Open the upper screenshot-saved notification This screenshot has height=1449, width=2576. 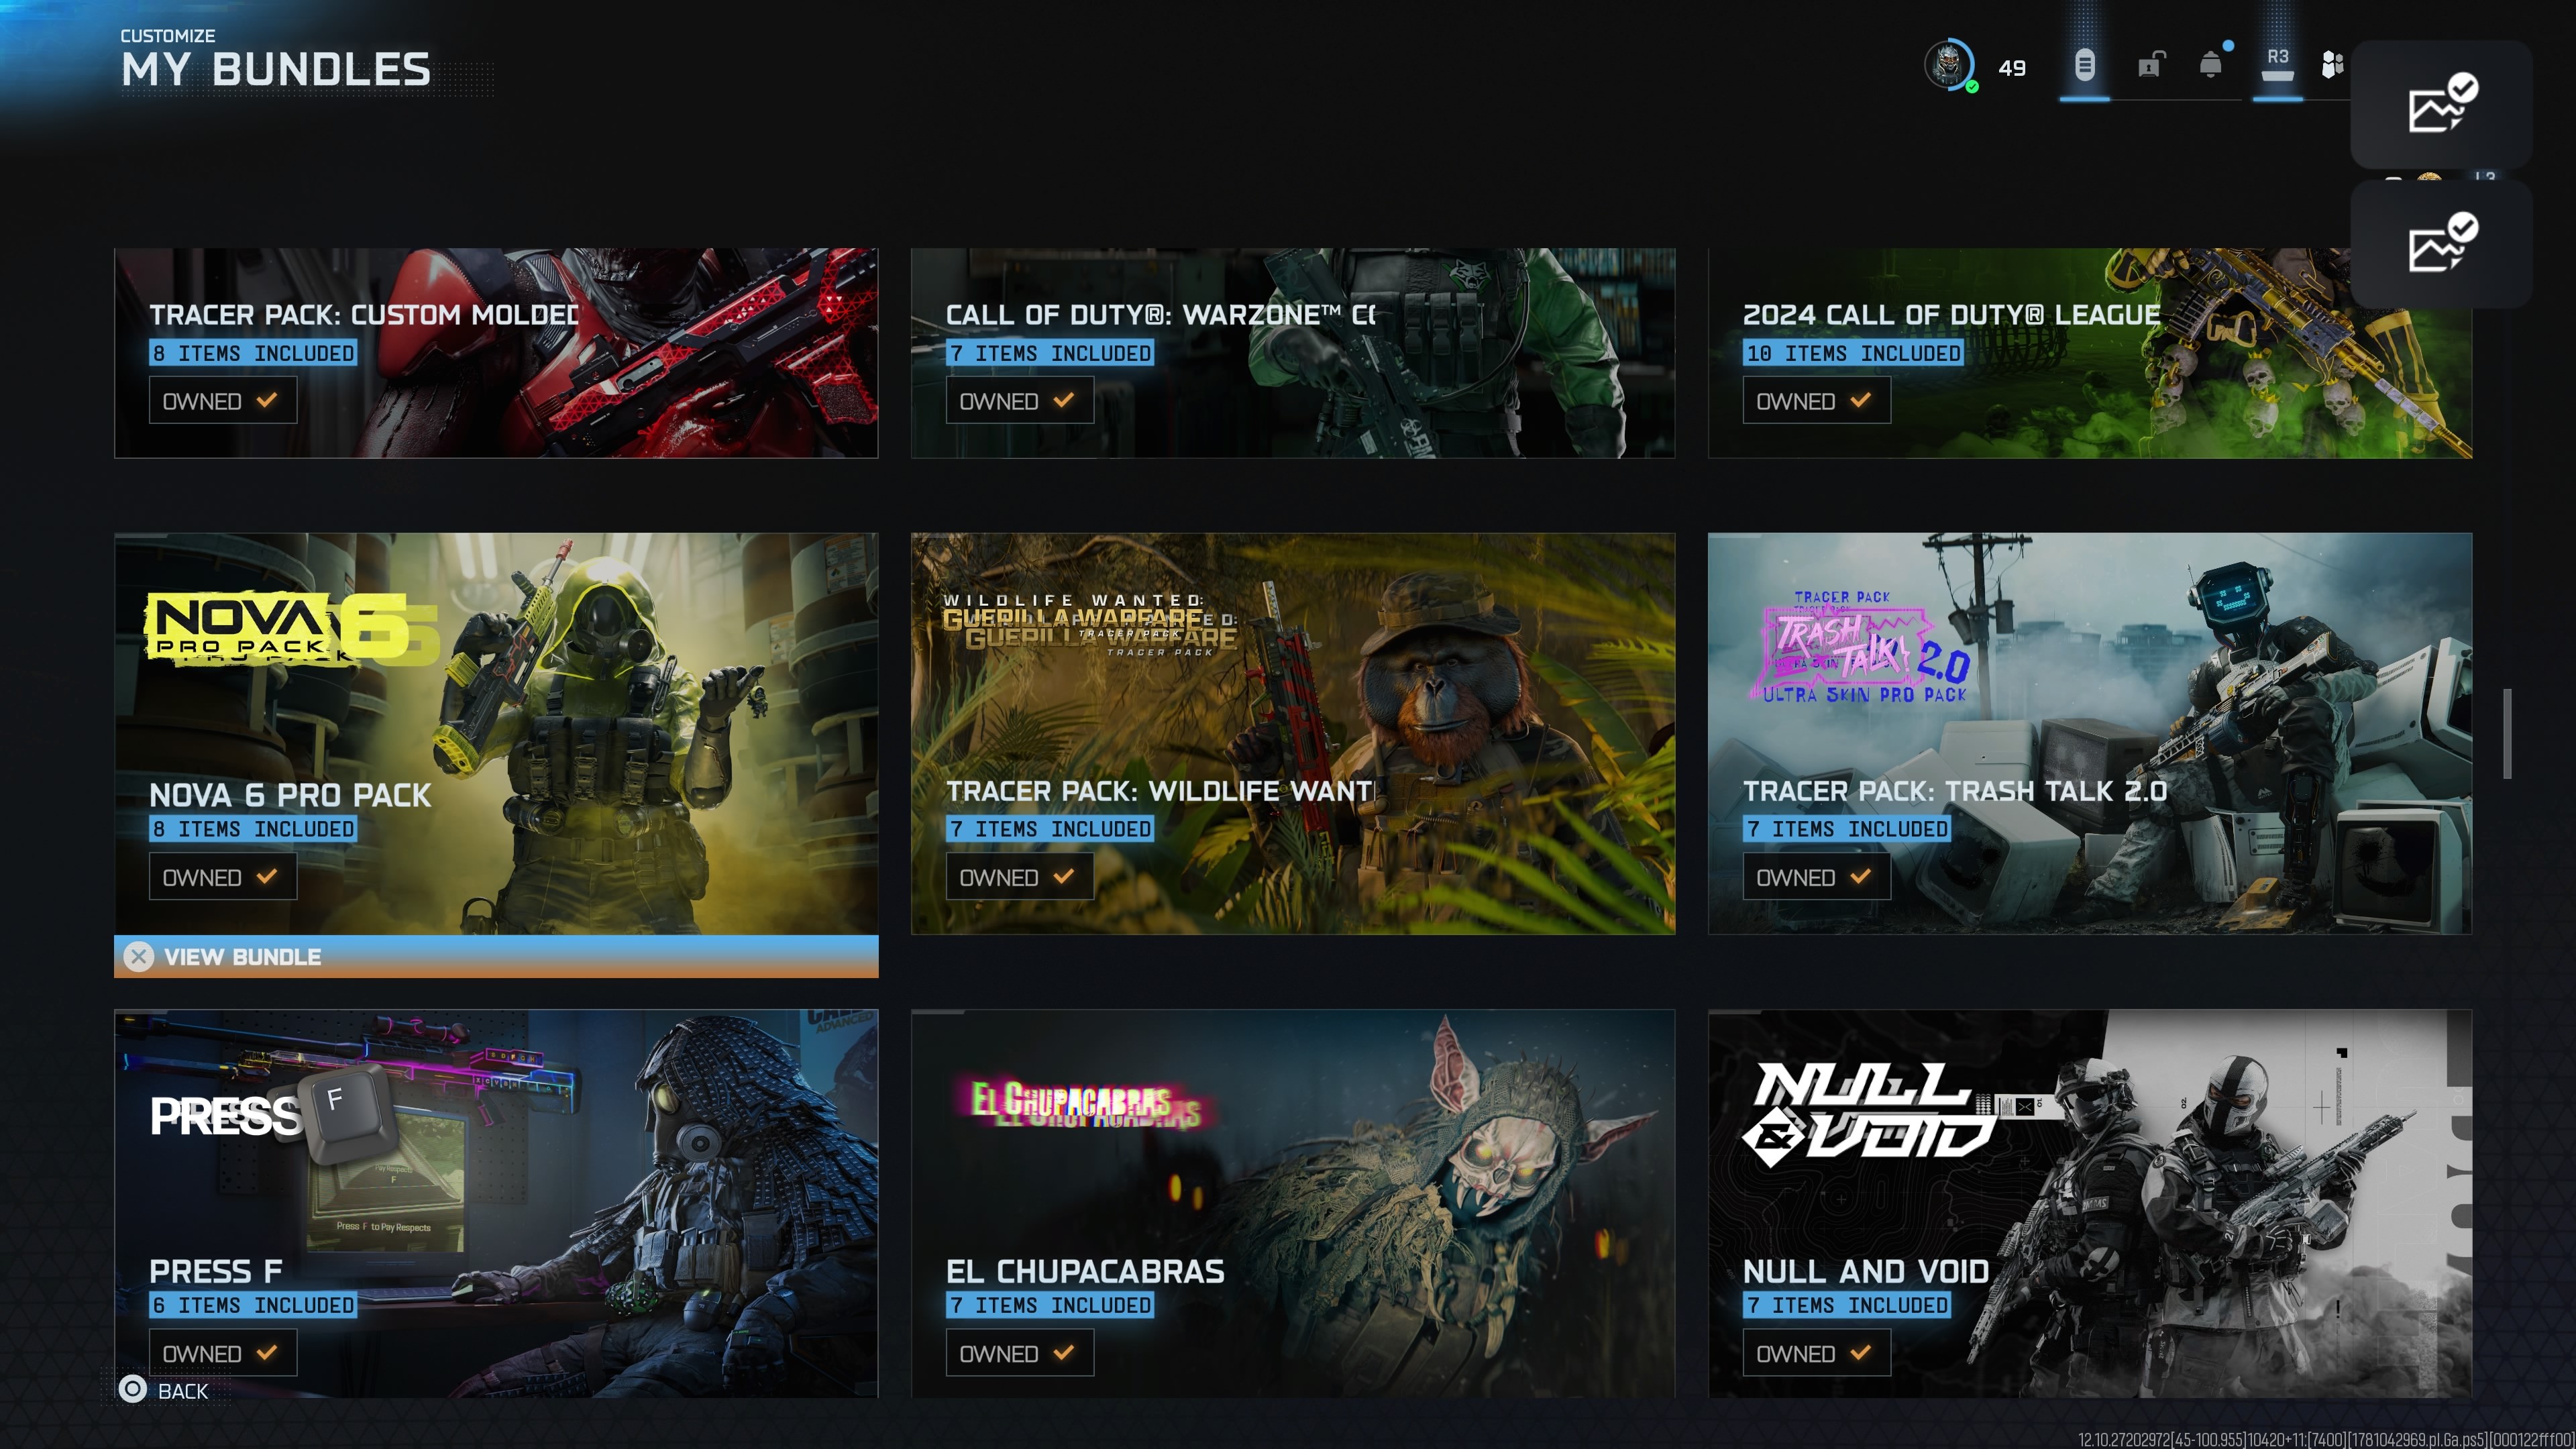2441,104
